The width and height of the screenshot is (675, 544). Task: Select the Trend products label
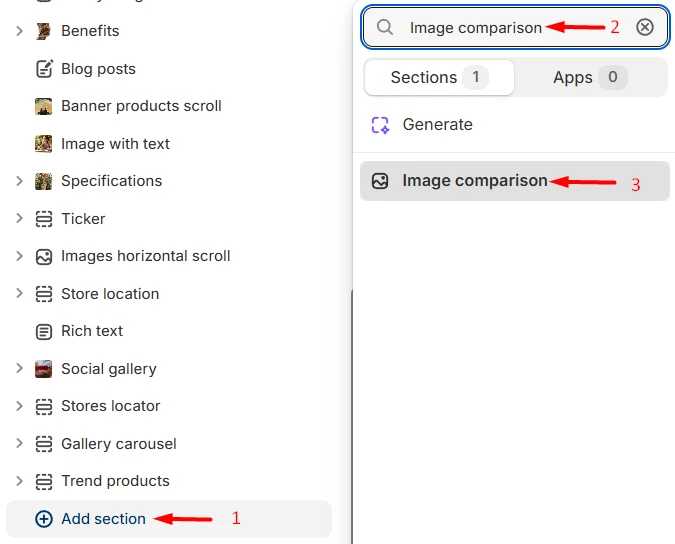tap(115, 481)
